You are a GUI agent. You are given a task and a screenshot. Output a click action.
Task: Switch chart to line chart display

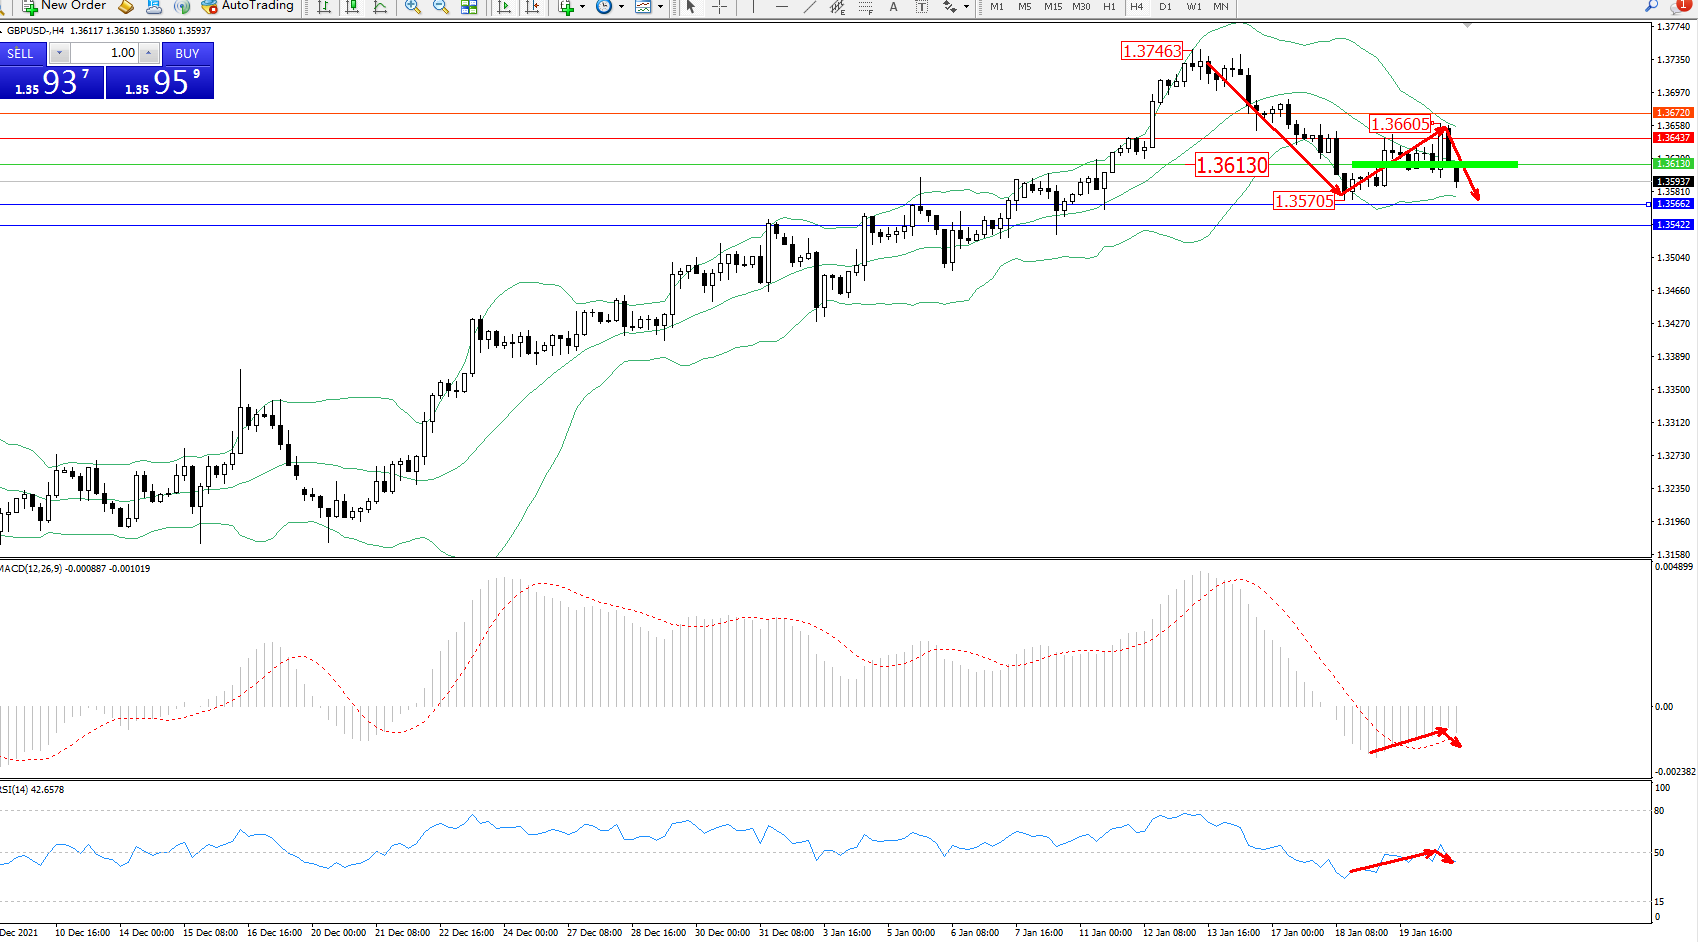pos(380,7)
